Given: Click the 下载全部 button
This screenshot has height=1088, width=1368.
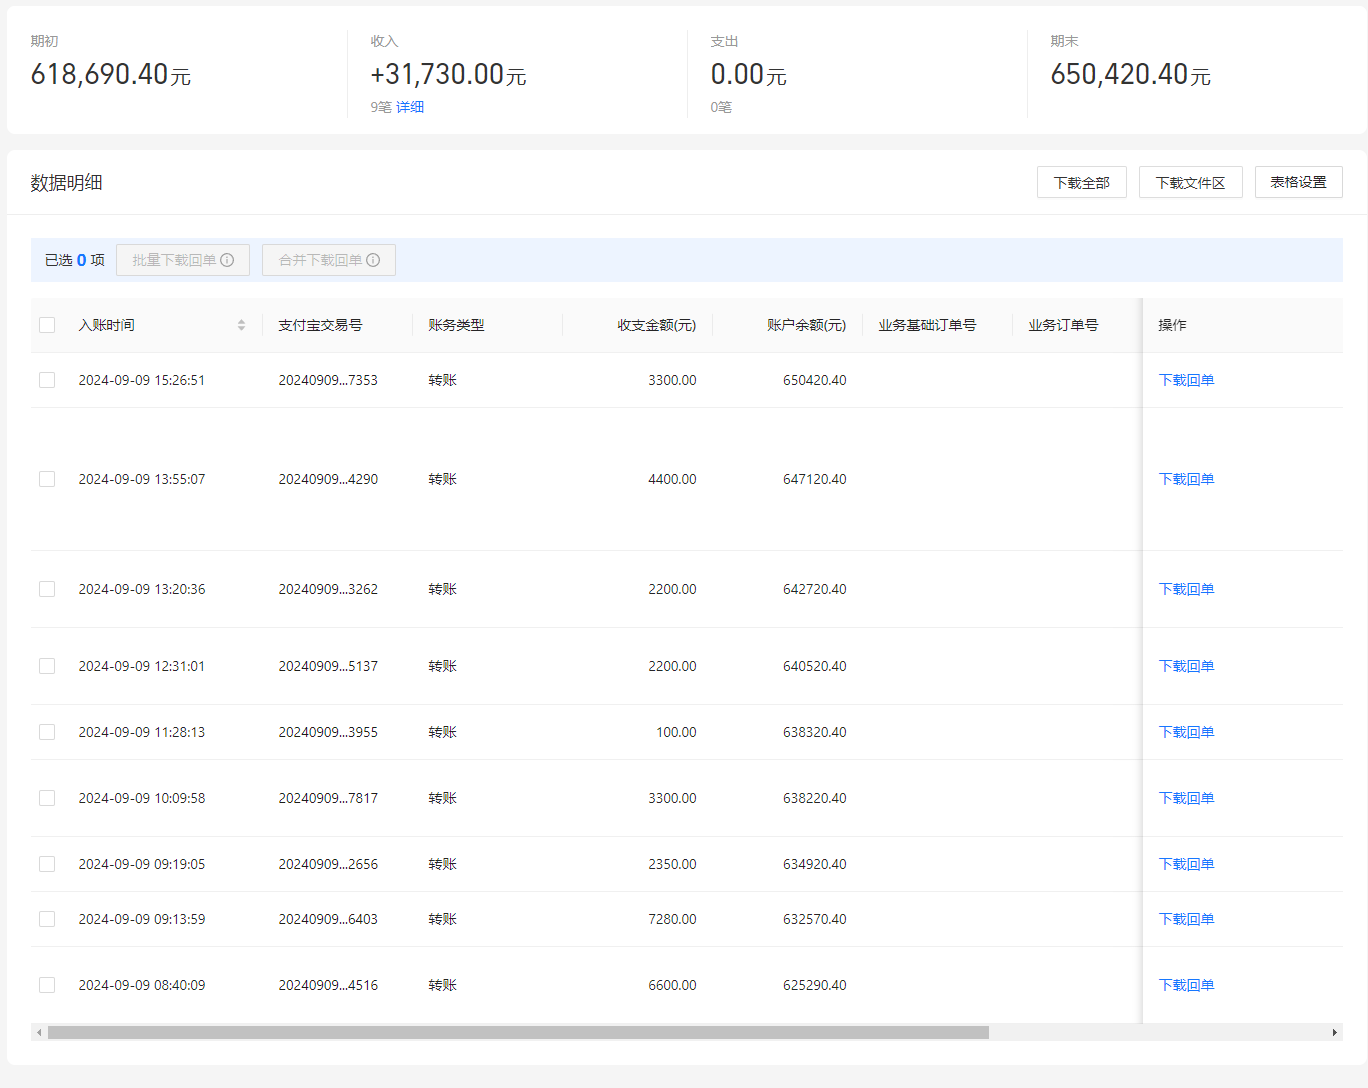Looking at the screenshot, I should 1082,182.
